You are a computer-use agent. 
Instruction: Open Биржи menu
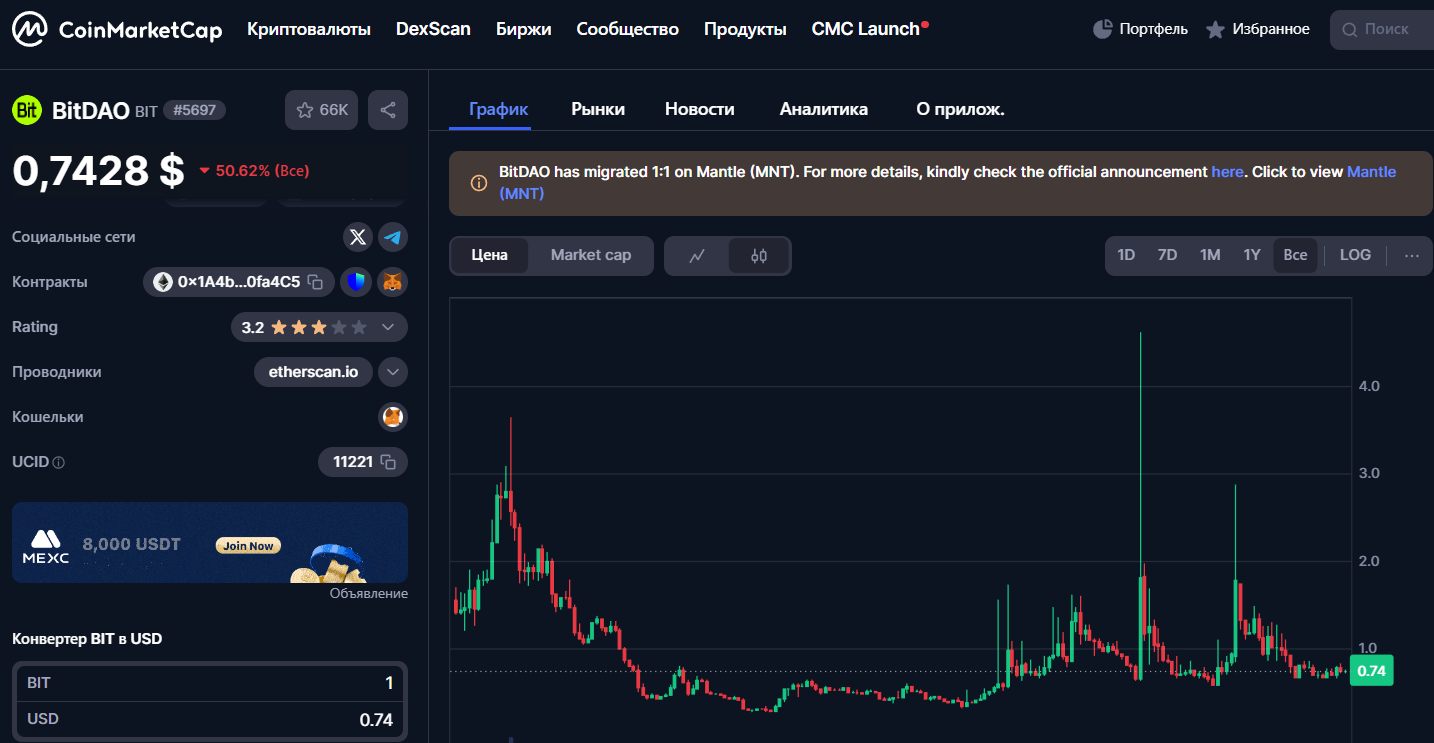tap(524, 29)
